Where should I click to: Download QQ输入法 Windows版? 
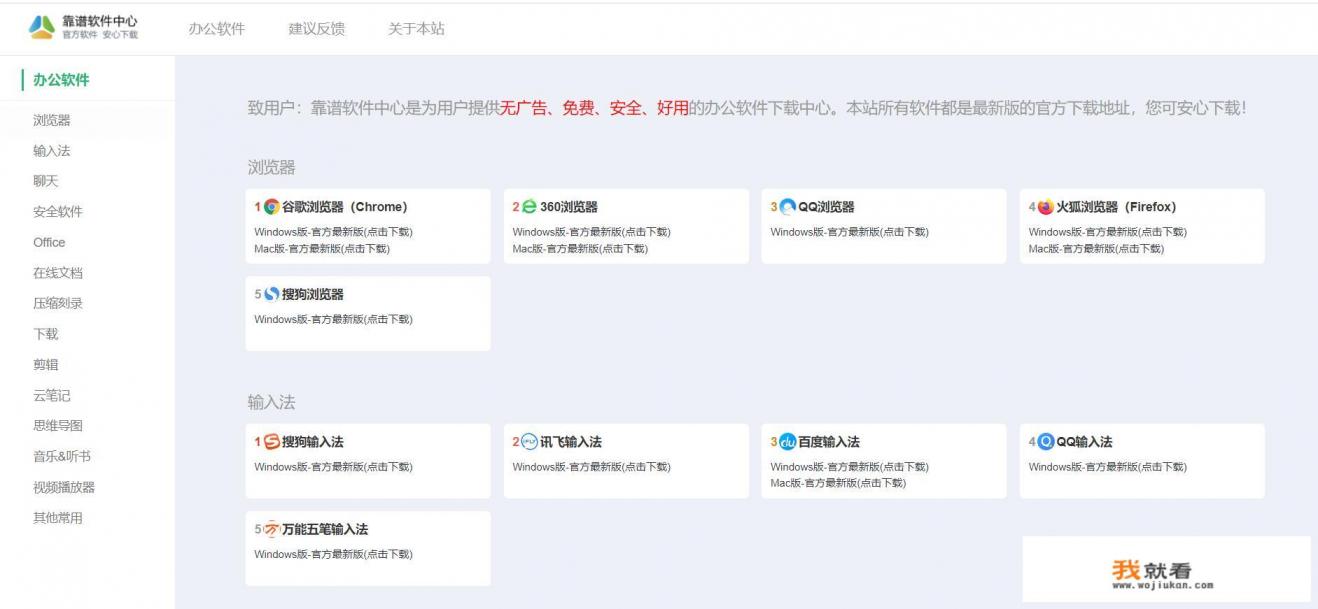(x=1108, y=467)
